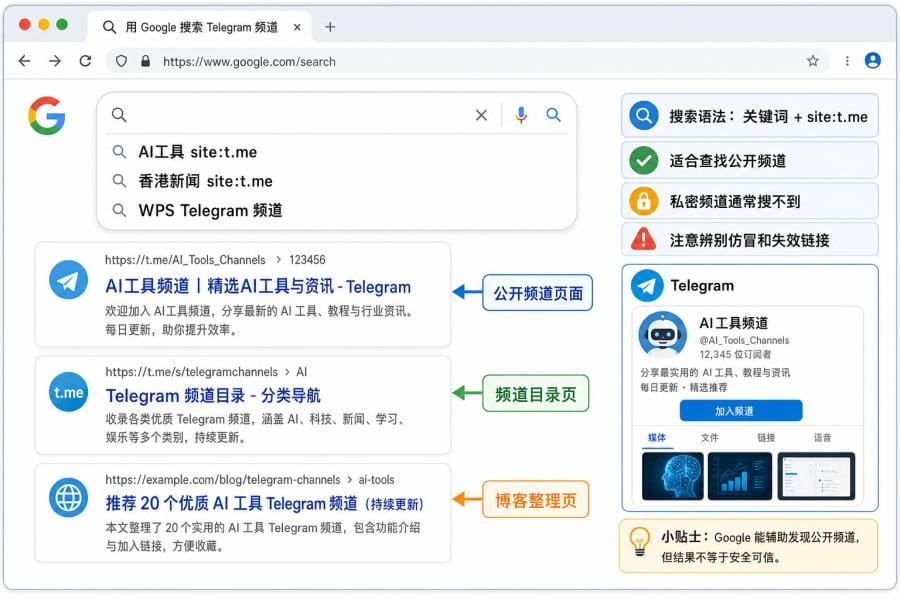
Task: Click the 加入频道 button
Action: pyautogui.click(x=741, y=411)
